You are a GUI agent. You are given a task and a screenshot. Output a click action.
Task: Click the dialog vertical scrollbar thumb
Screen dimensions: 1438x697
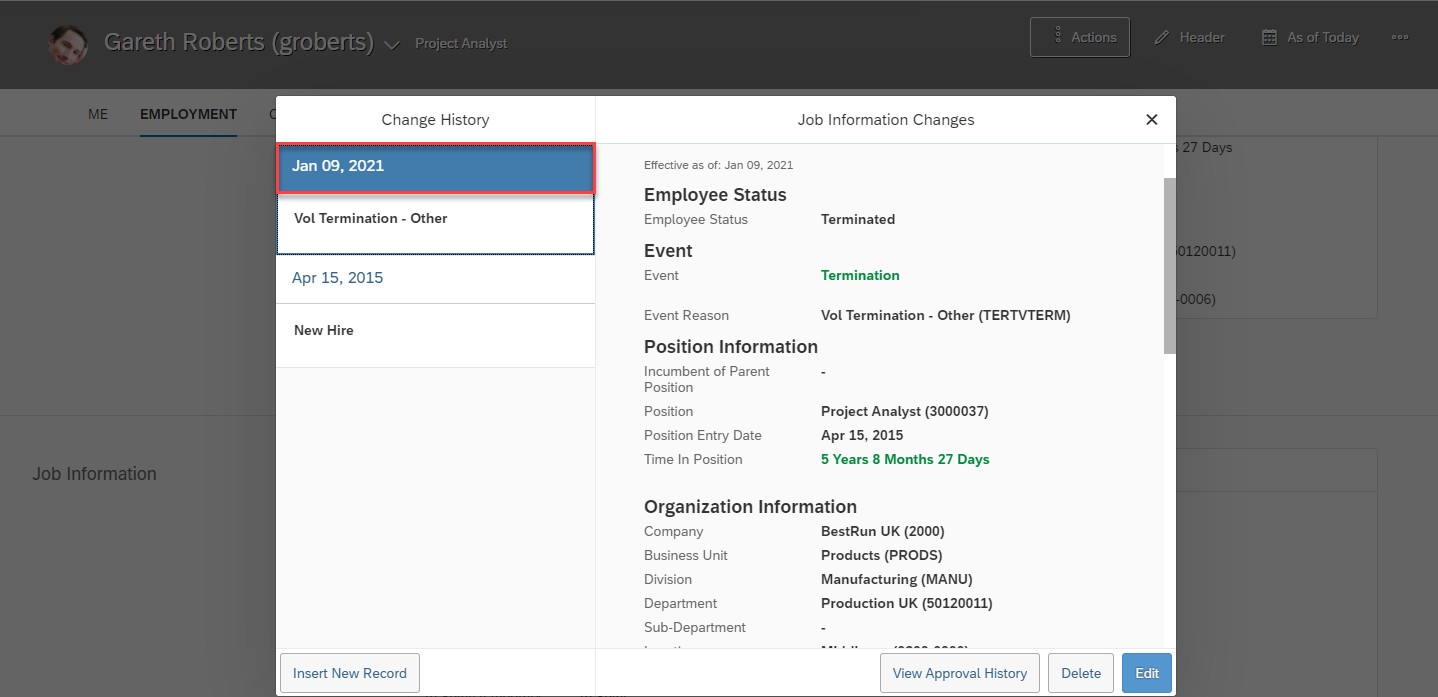coord(1170,265)
